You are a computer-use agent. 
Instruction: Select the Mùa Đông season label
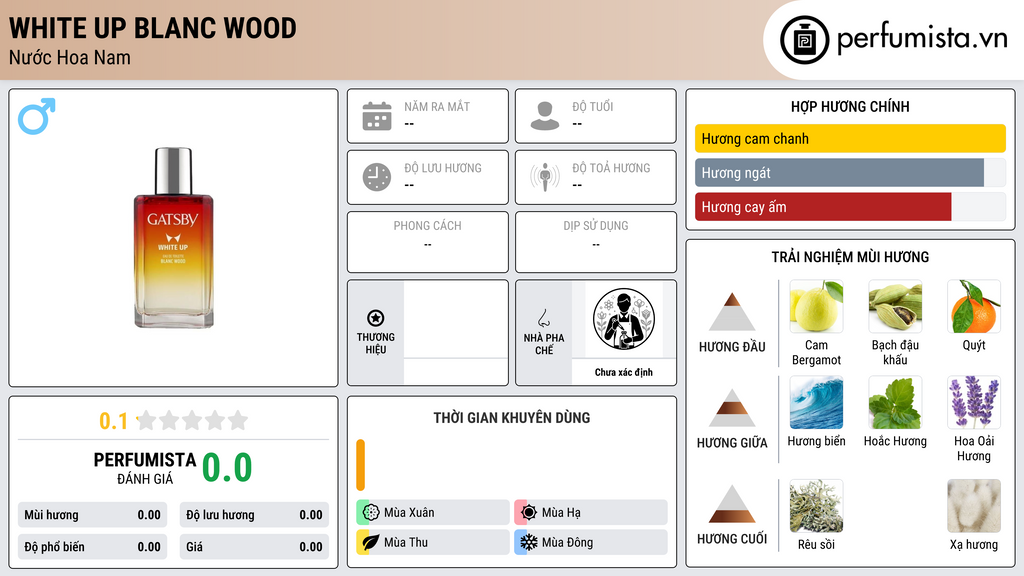[568, 542]
